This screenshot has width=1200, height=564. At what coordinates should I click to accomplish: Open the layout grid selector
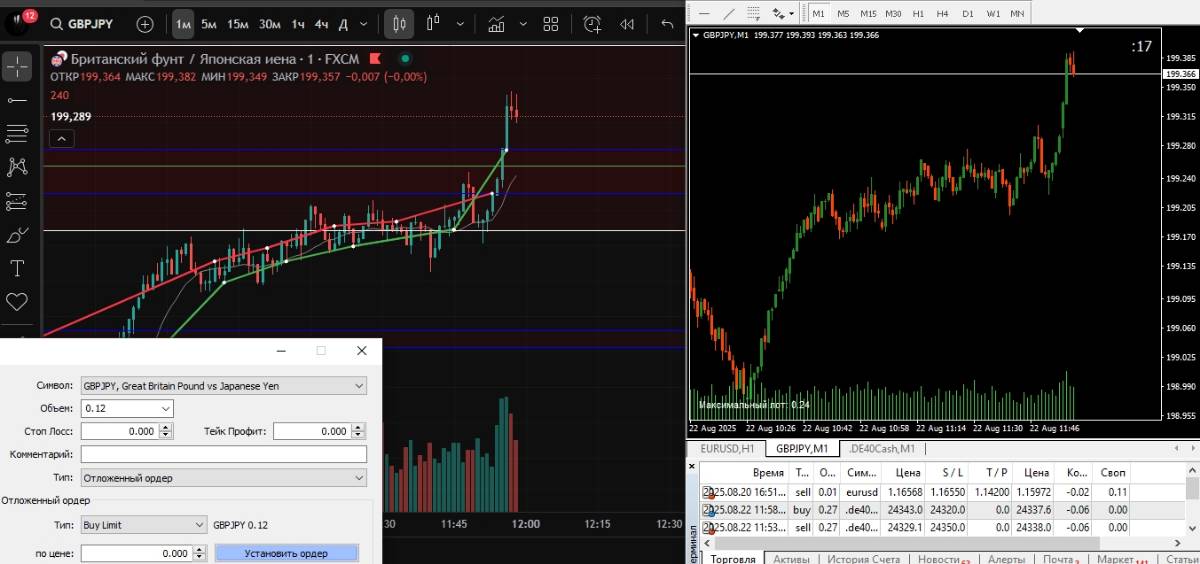550,23
